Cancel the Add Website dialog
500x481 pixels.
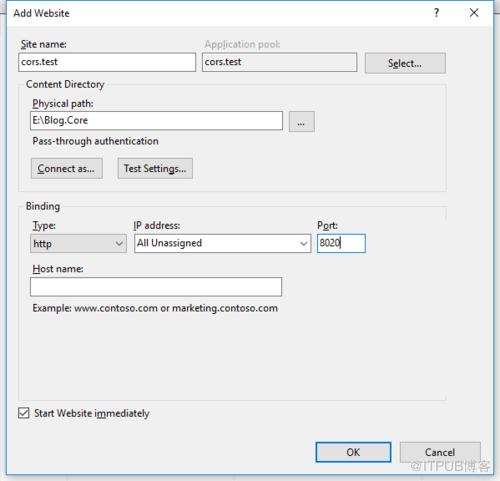440,452
